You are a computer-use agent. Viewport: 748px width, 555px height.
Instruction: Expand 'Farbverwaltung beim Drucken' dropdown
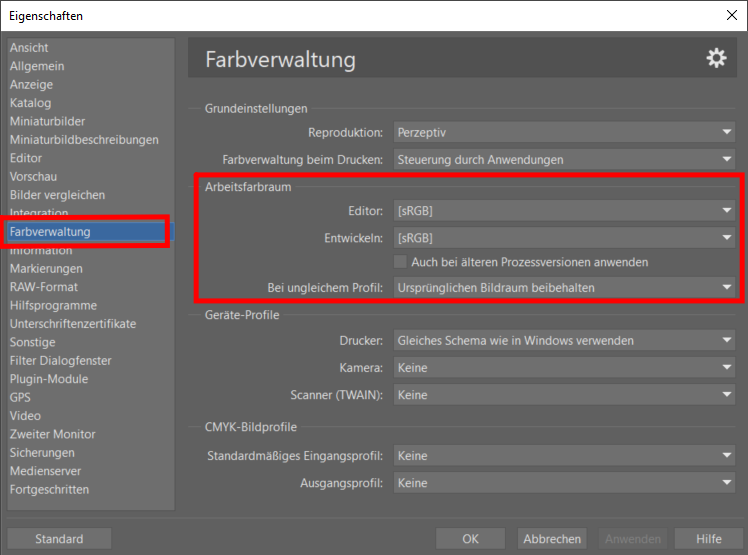(x=564, y=159)
